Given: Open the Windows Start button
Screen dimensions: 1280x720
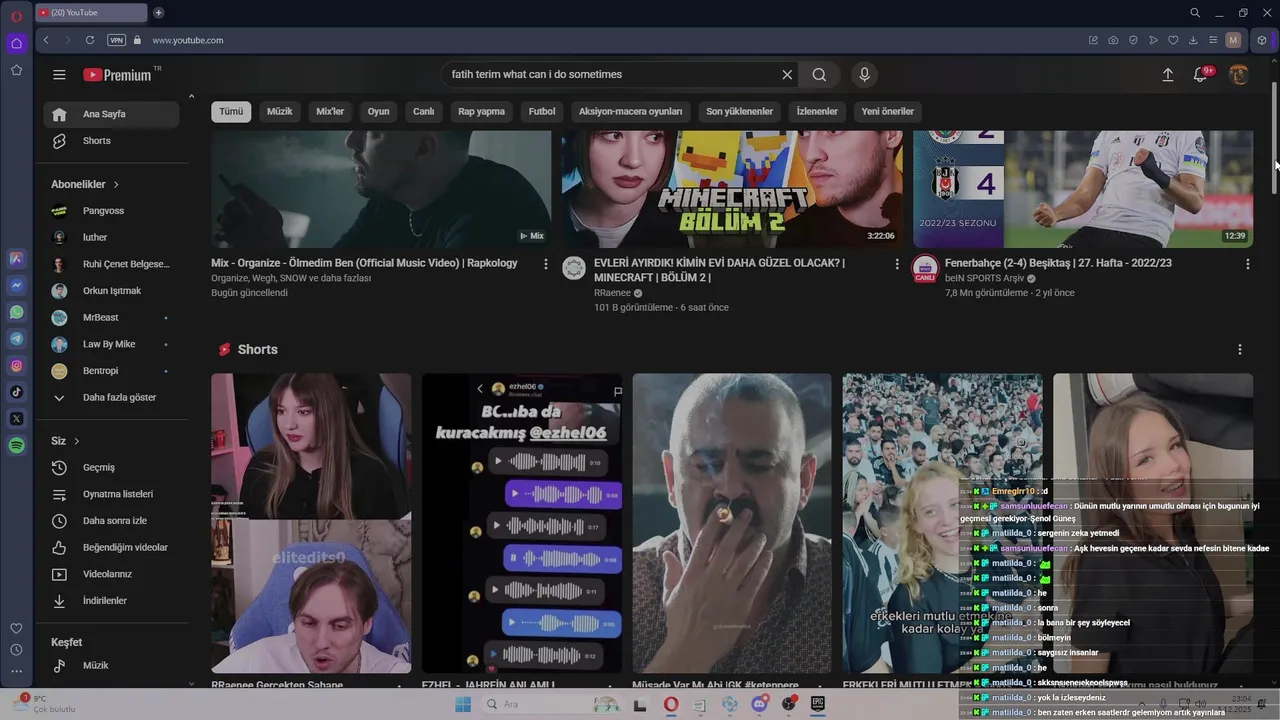Looking at the screenshot, I should point(463,704).
